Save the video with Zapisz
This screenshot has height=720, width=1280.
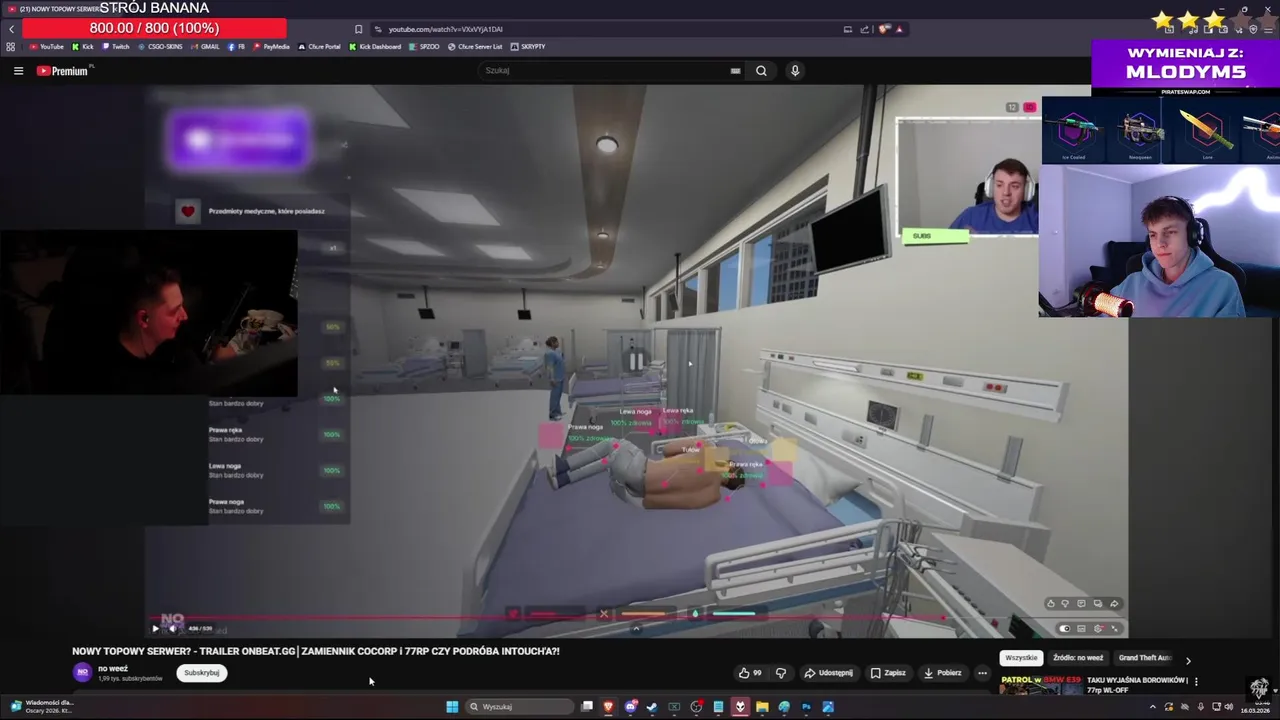pyautogui.click(x=888, y=673)
